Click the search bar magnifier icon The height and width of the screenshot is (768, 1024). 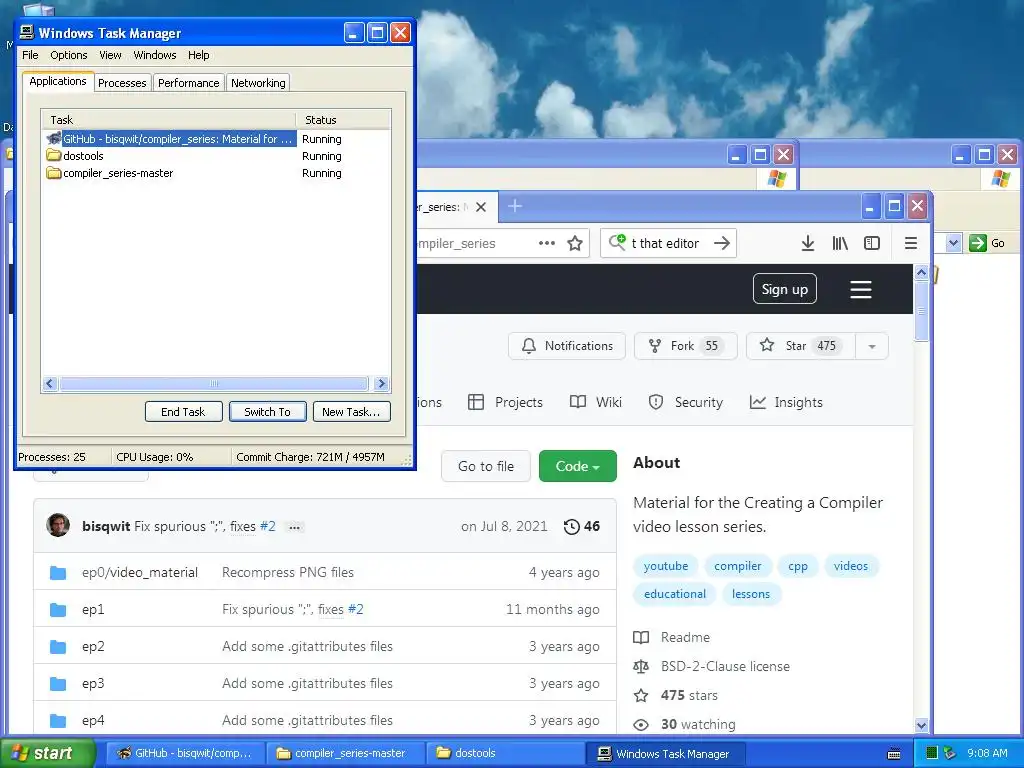coord(617,243)
